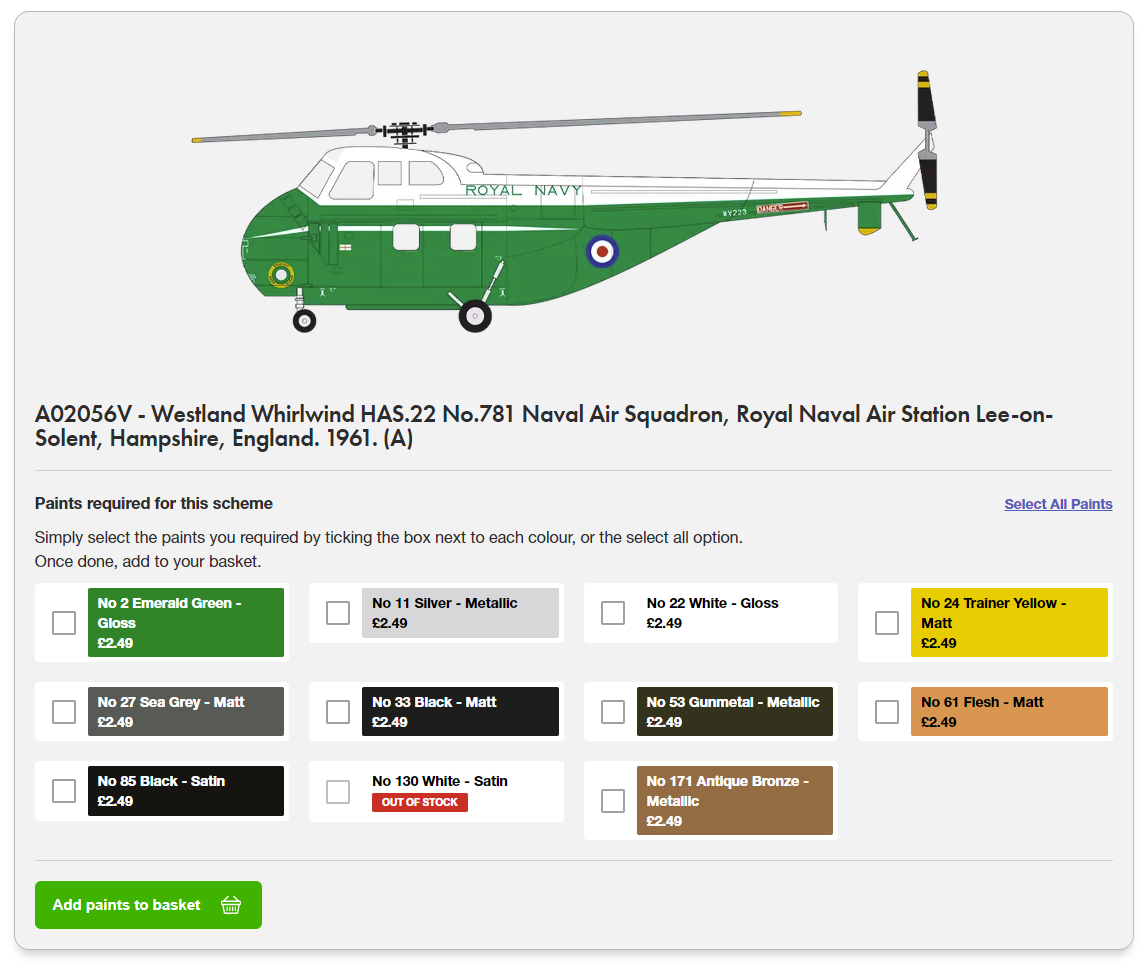Image resolution: width=1147 pixels, height=969 pixels.
Task: Tick the No 22 White Gloss checkbox
Action: 613,613
